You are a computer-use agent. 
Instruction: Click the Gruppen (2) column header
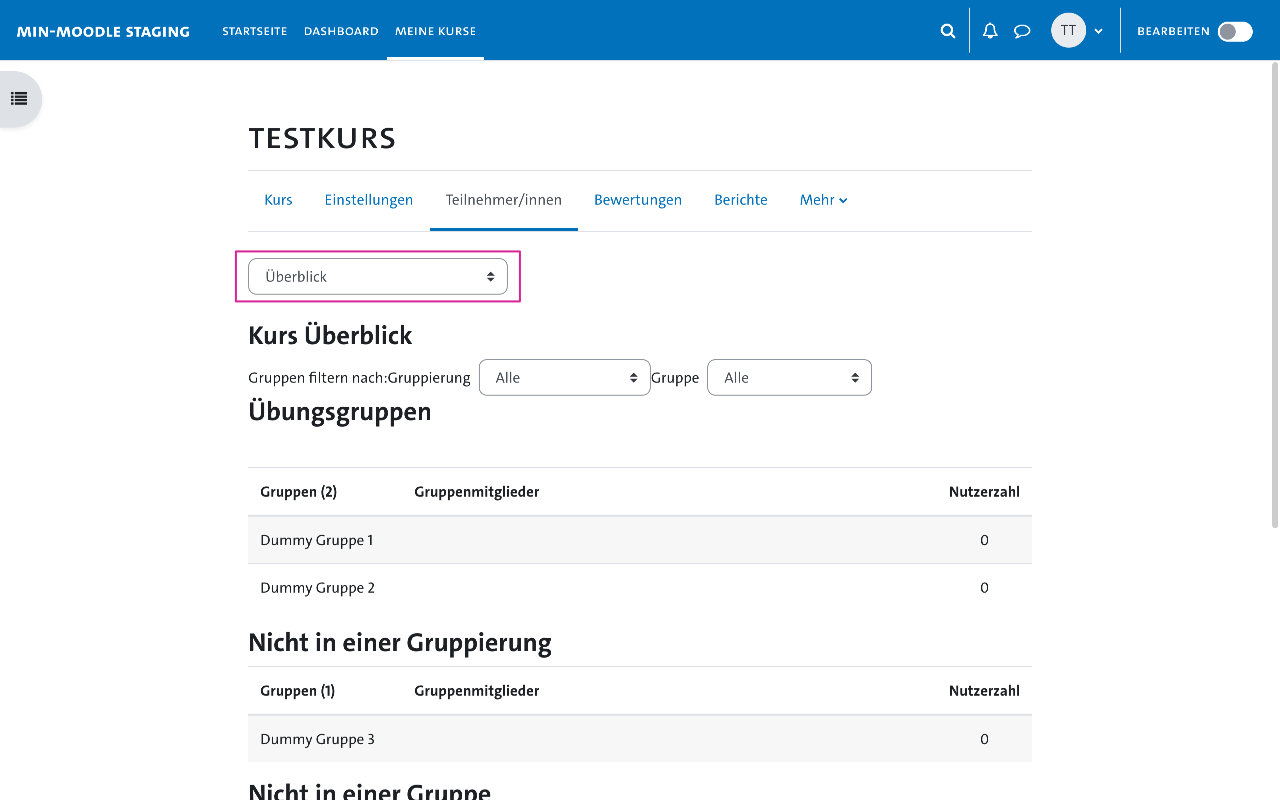pyautogui.click(x=298, y=492)
